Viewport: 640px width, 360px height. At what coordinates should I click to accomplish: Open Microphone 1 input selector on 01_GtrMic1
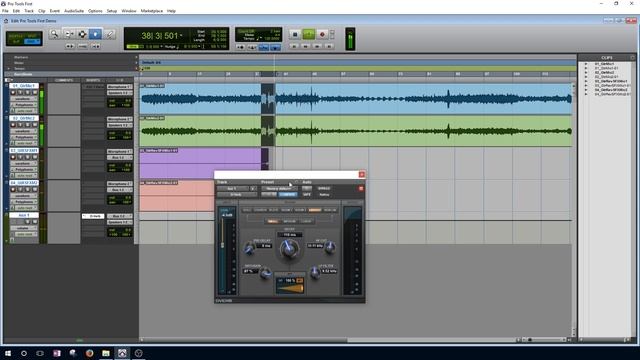(x=120, y=87)
